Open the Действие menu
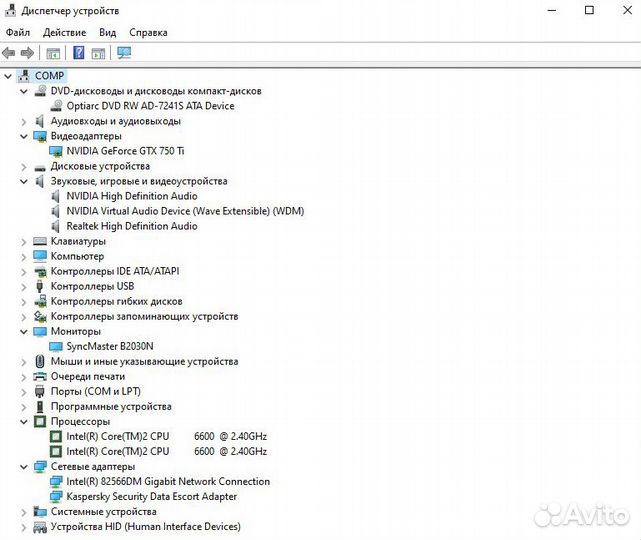The height and width of the screenshot is (540, 641). click(x=64, y=32)
